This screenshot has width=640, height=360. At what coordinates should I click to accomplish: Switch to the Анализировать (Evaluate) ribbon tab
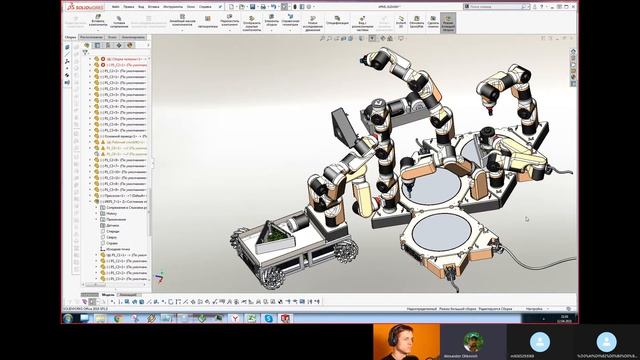133,37
